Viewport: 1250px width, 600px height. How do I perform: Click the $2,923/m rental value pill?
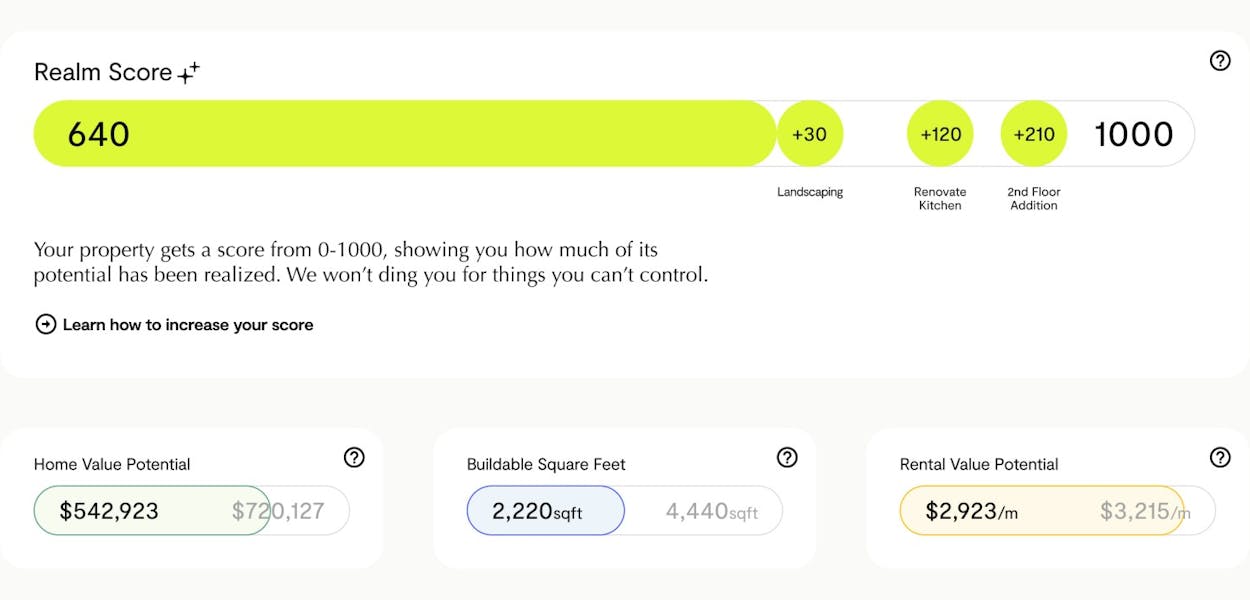tap(1042, 511)
